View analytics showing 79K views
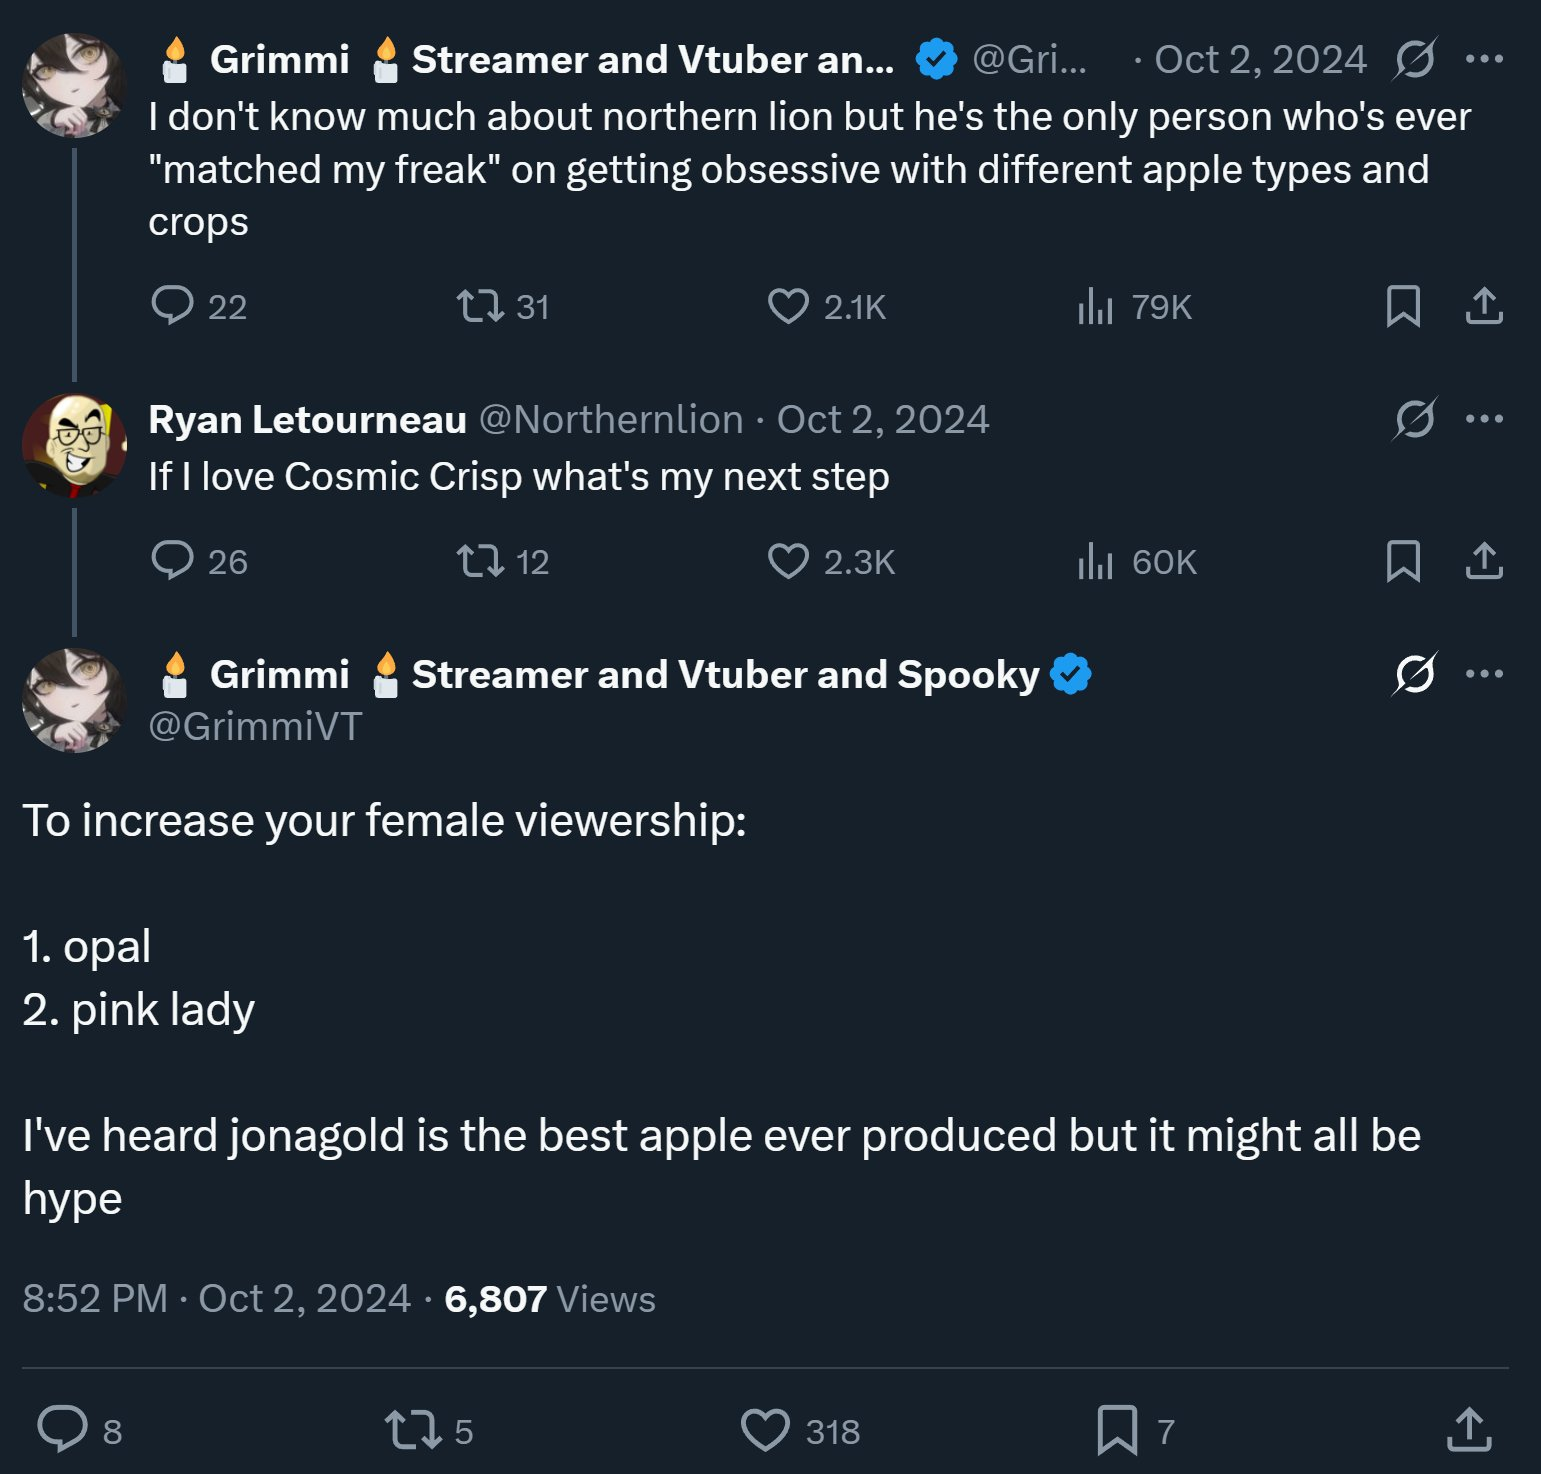 point(1096,306)
